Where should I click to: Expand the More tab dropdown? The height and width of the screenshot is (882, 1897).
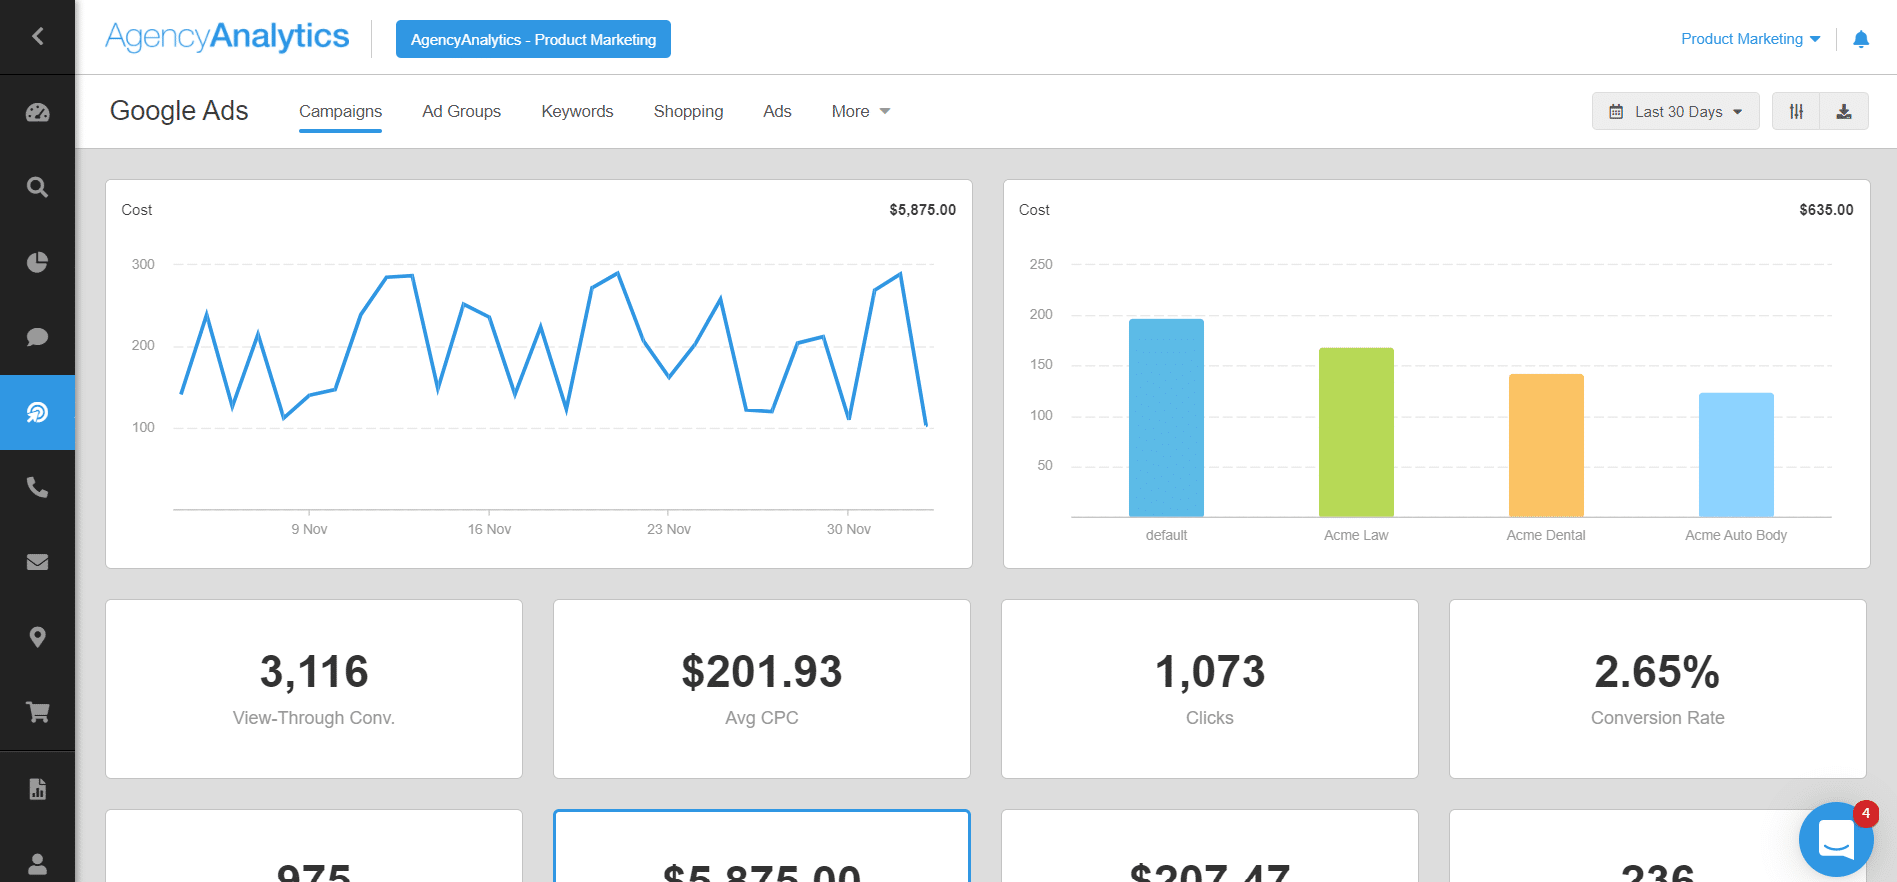860,111
